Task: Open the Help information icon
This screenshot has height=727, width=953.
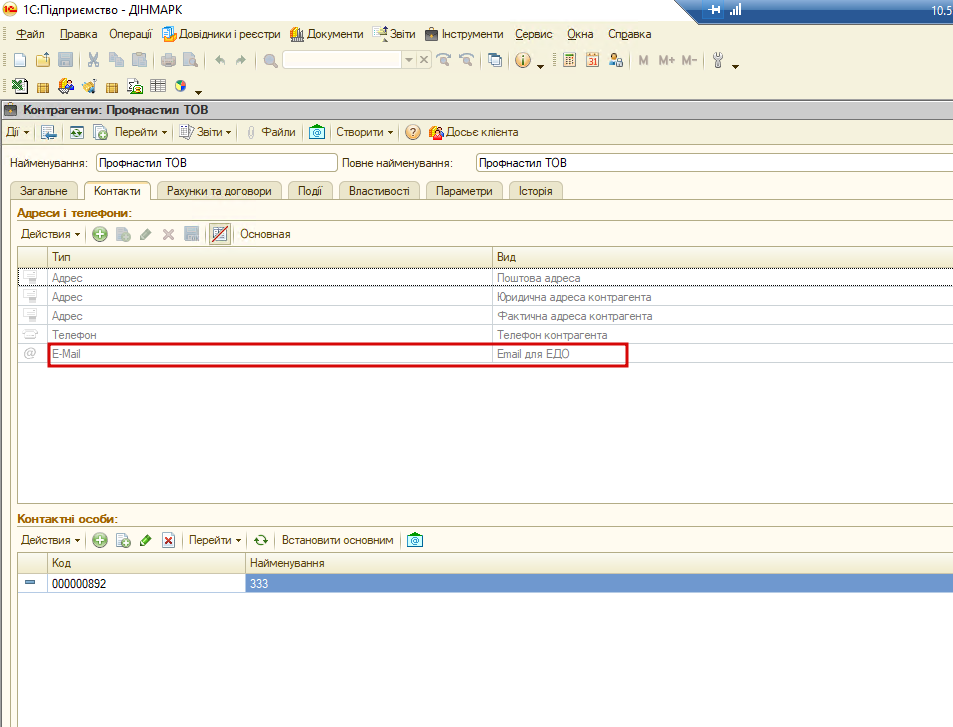Action: click(x=523, y=60)
